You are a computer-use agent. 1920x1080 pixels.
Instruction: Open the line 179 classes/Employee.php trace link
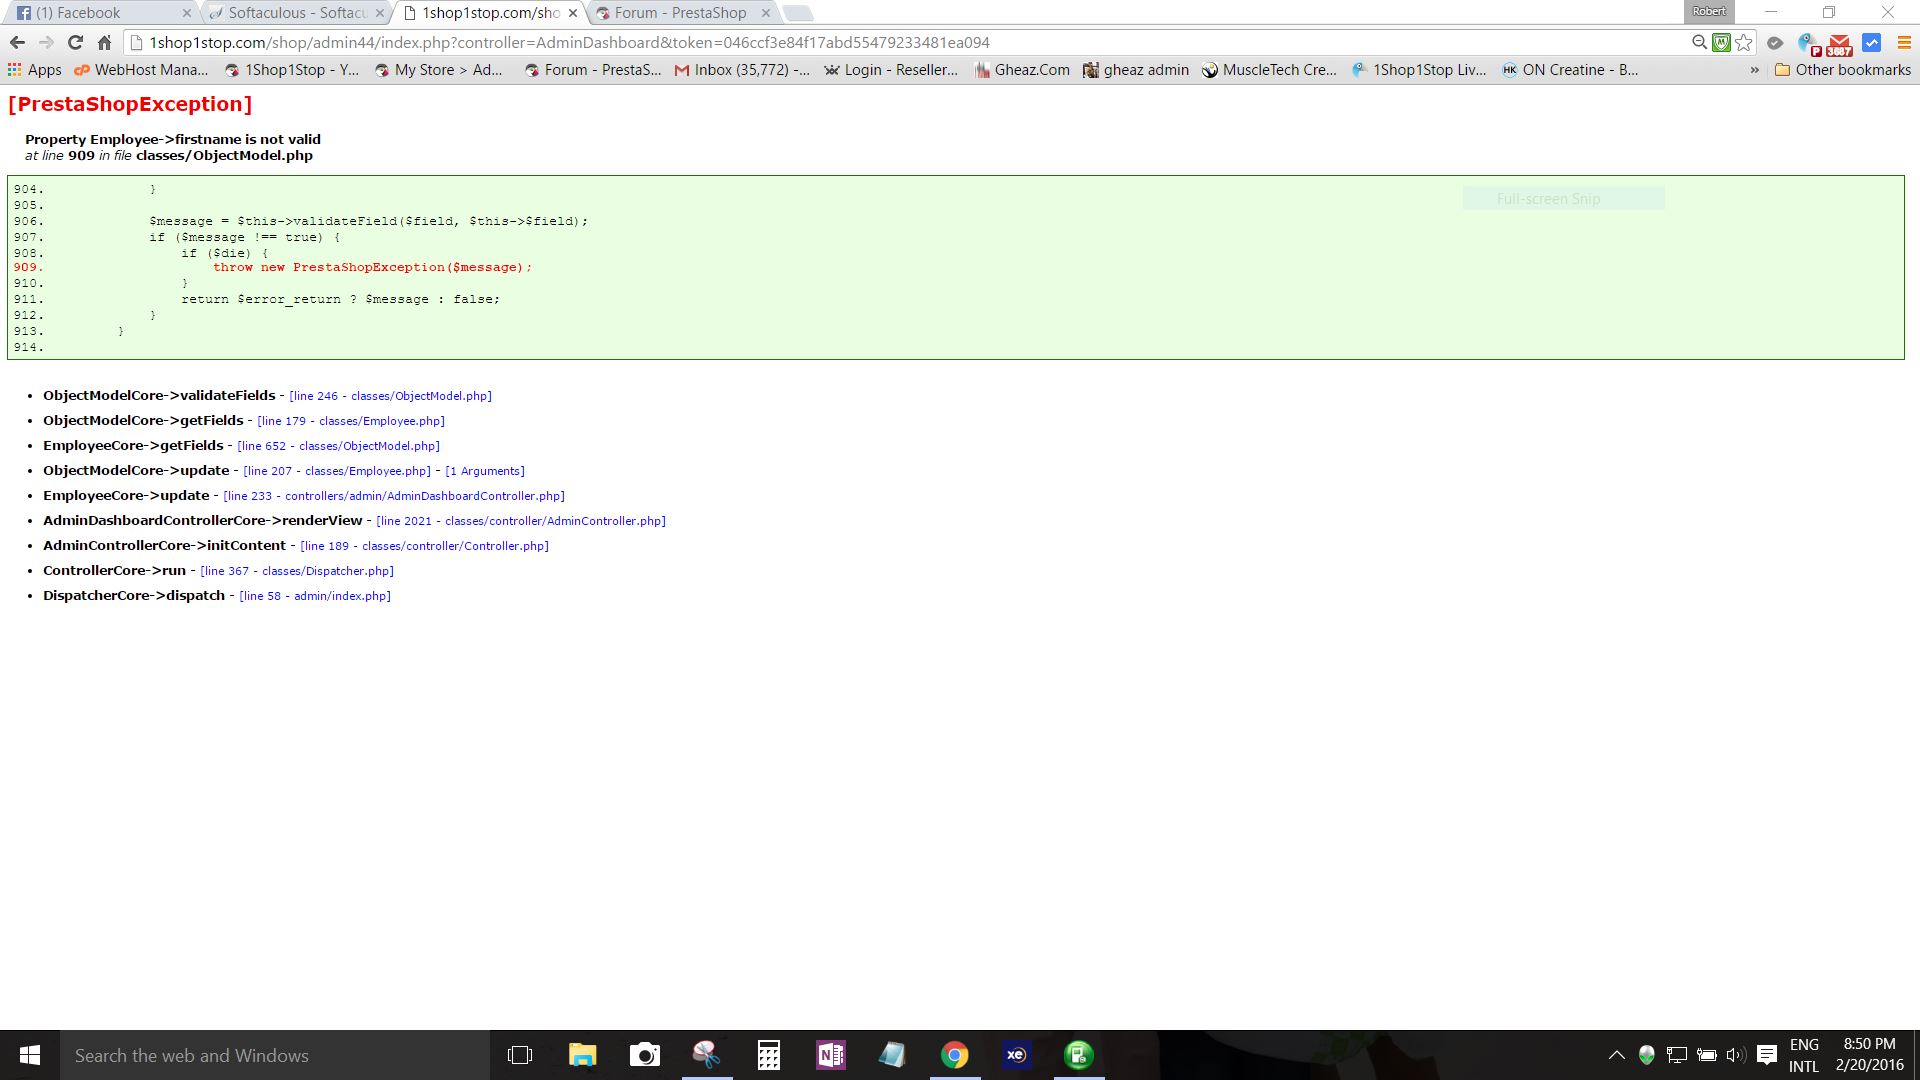point(351,421)
